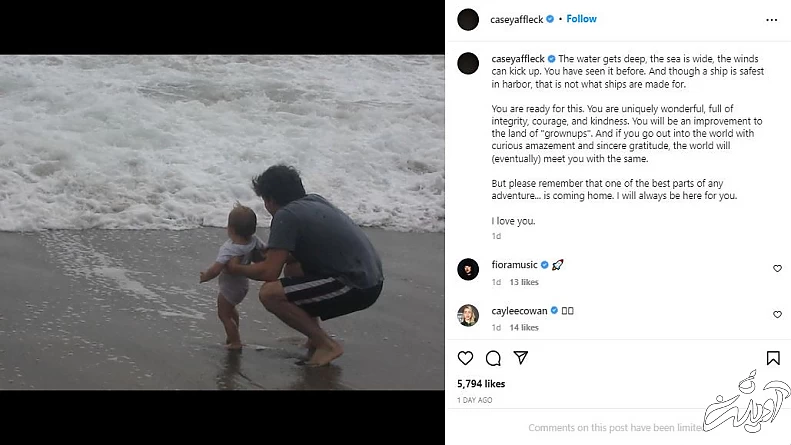Screen dimensions: 791x445
Task: Visit cayleecowan username link
Action: click(x=519, y=311)
